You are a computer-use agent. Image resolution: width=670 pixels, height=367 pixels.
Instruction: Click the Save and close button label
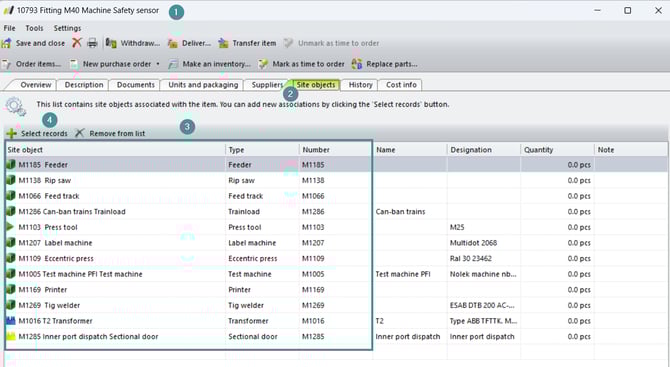pos(40,43)
